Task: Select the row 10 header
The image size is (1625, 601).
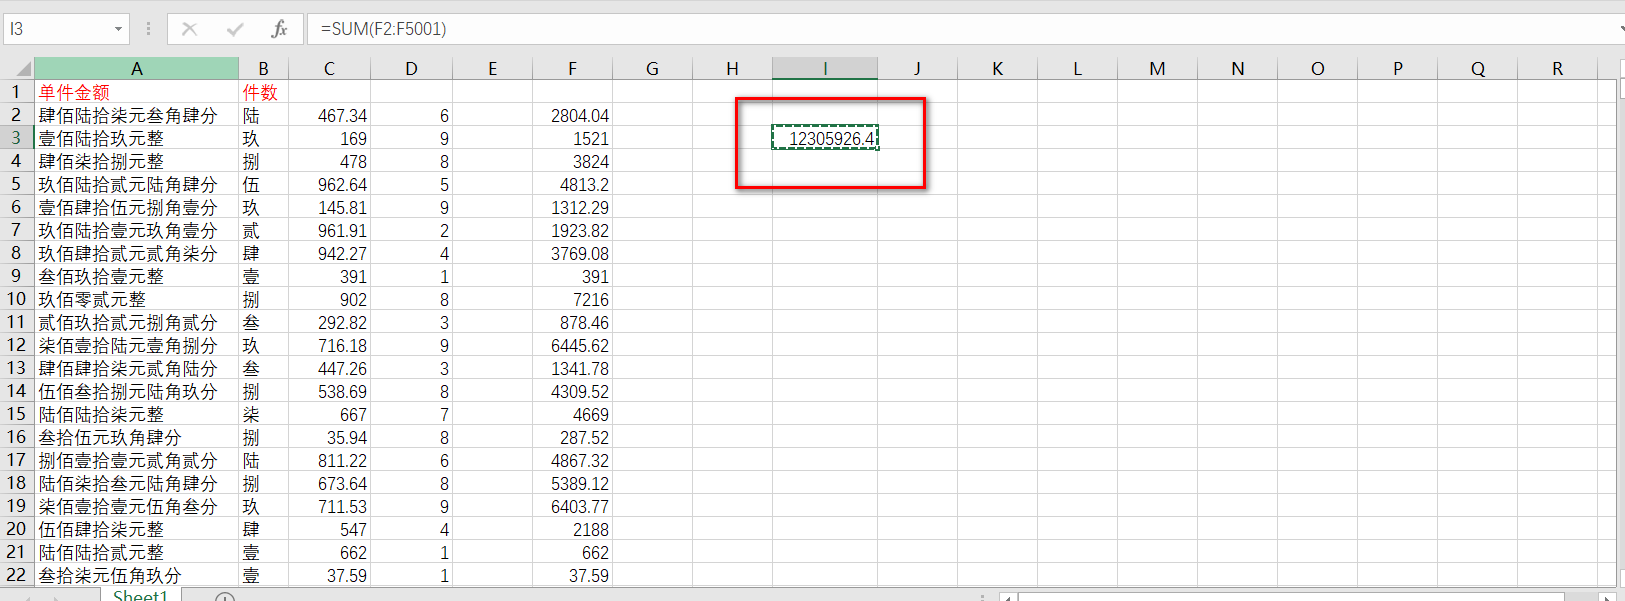Action: (16, 299)
